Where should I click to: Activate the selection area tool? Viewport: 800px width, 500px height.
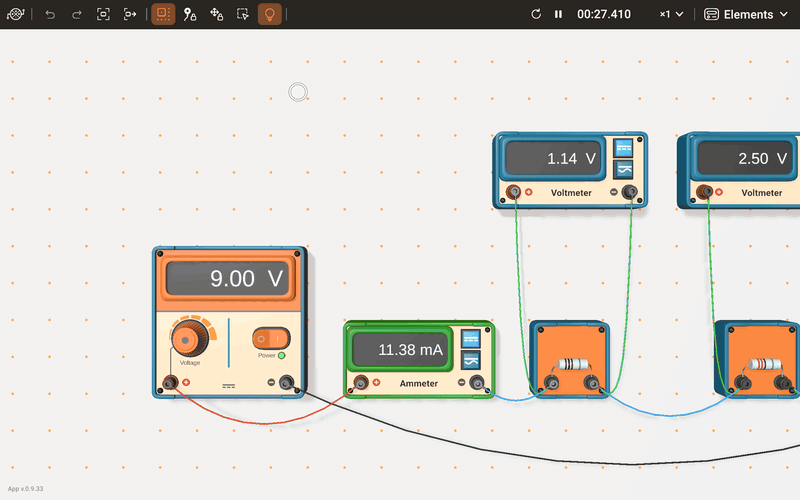[x=243, y=14]
